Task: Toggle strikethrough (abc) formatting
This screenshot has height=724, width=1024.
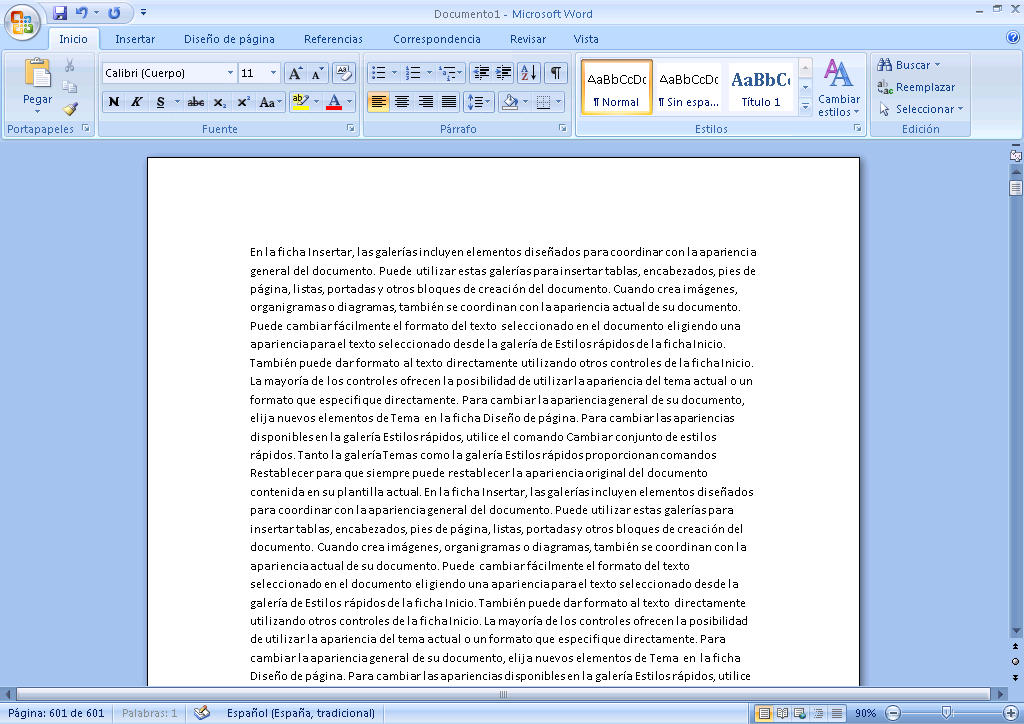Action: click(196, 102)
